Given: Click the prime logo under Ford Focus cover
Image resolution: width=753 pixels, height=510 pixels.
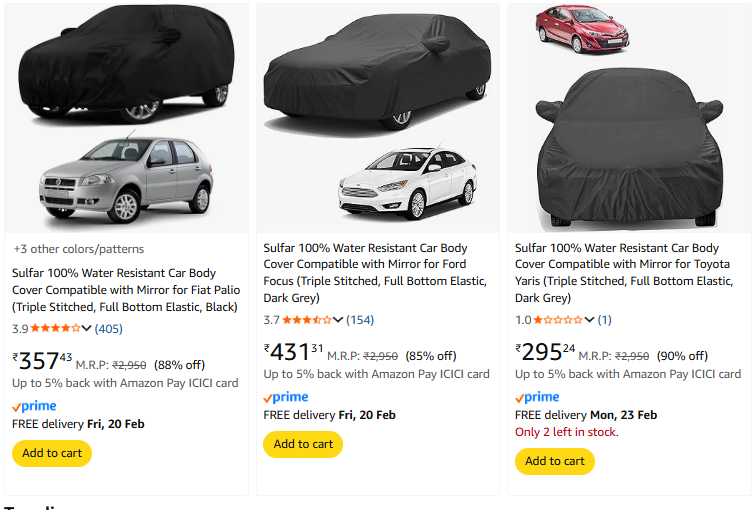Looking at the screenshot, I should point(286,398).
